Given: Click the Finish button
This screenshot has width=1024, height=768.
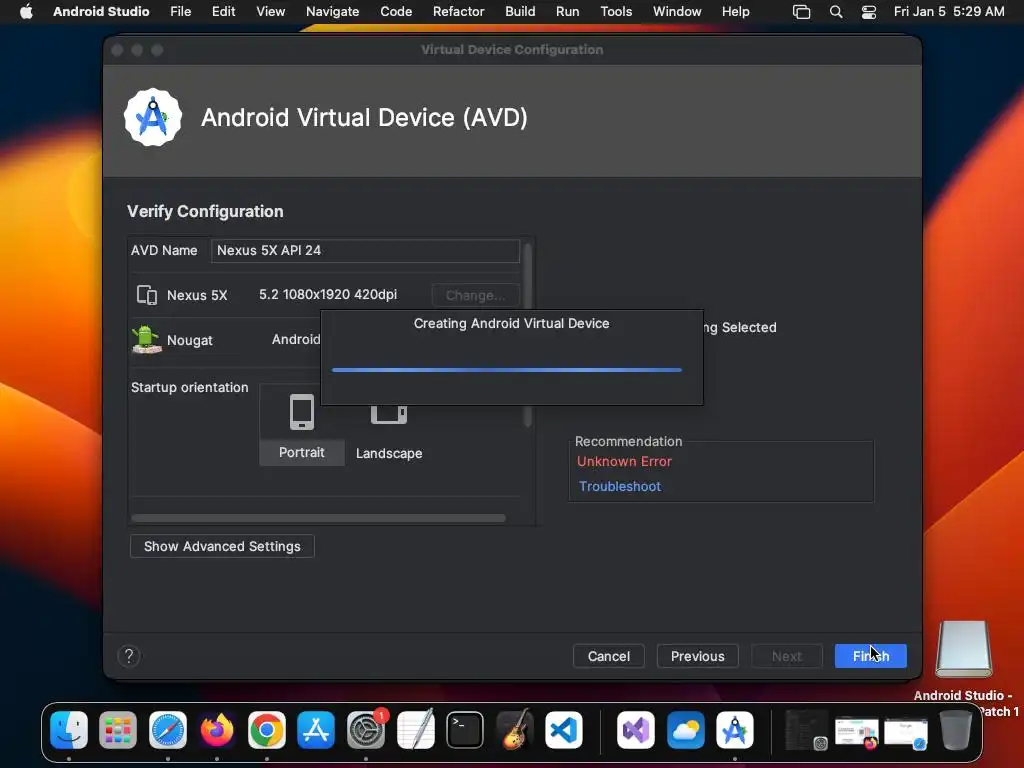Looking at the screenshot, I should coord(871,656).
